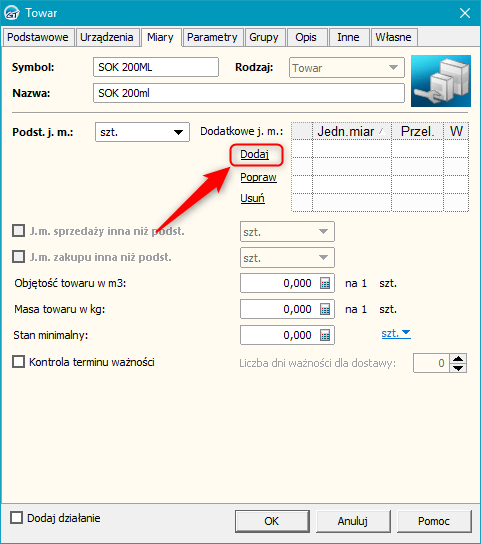Sort by Jedn.miar column header

[x=352, y=131]
